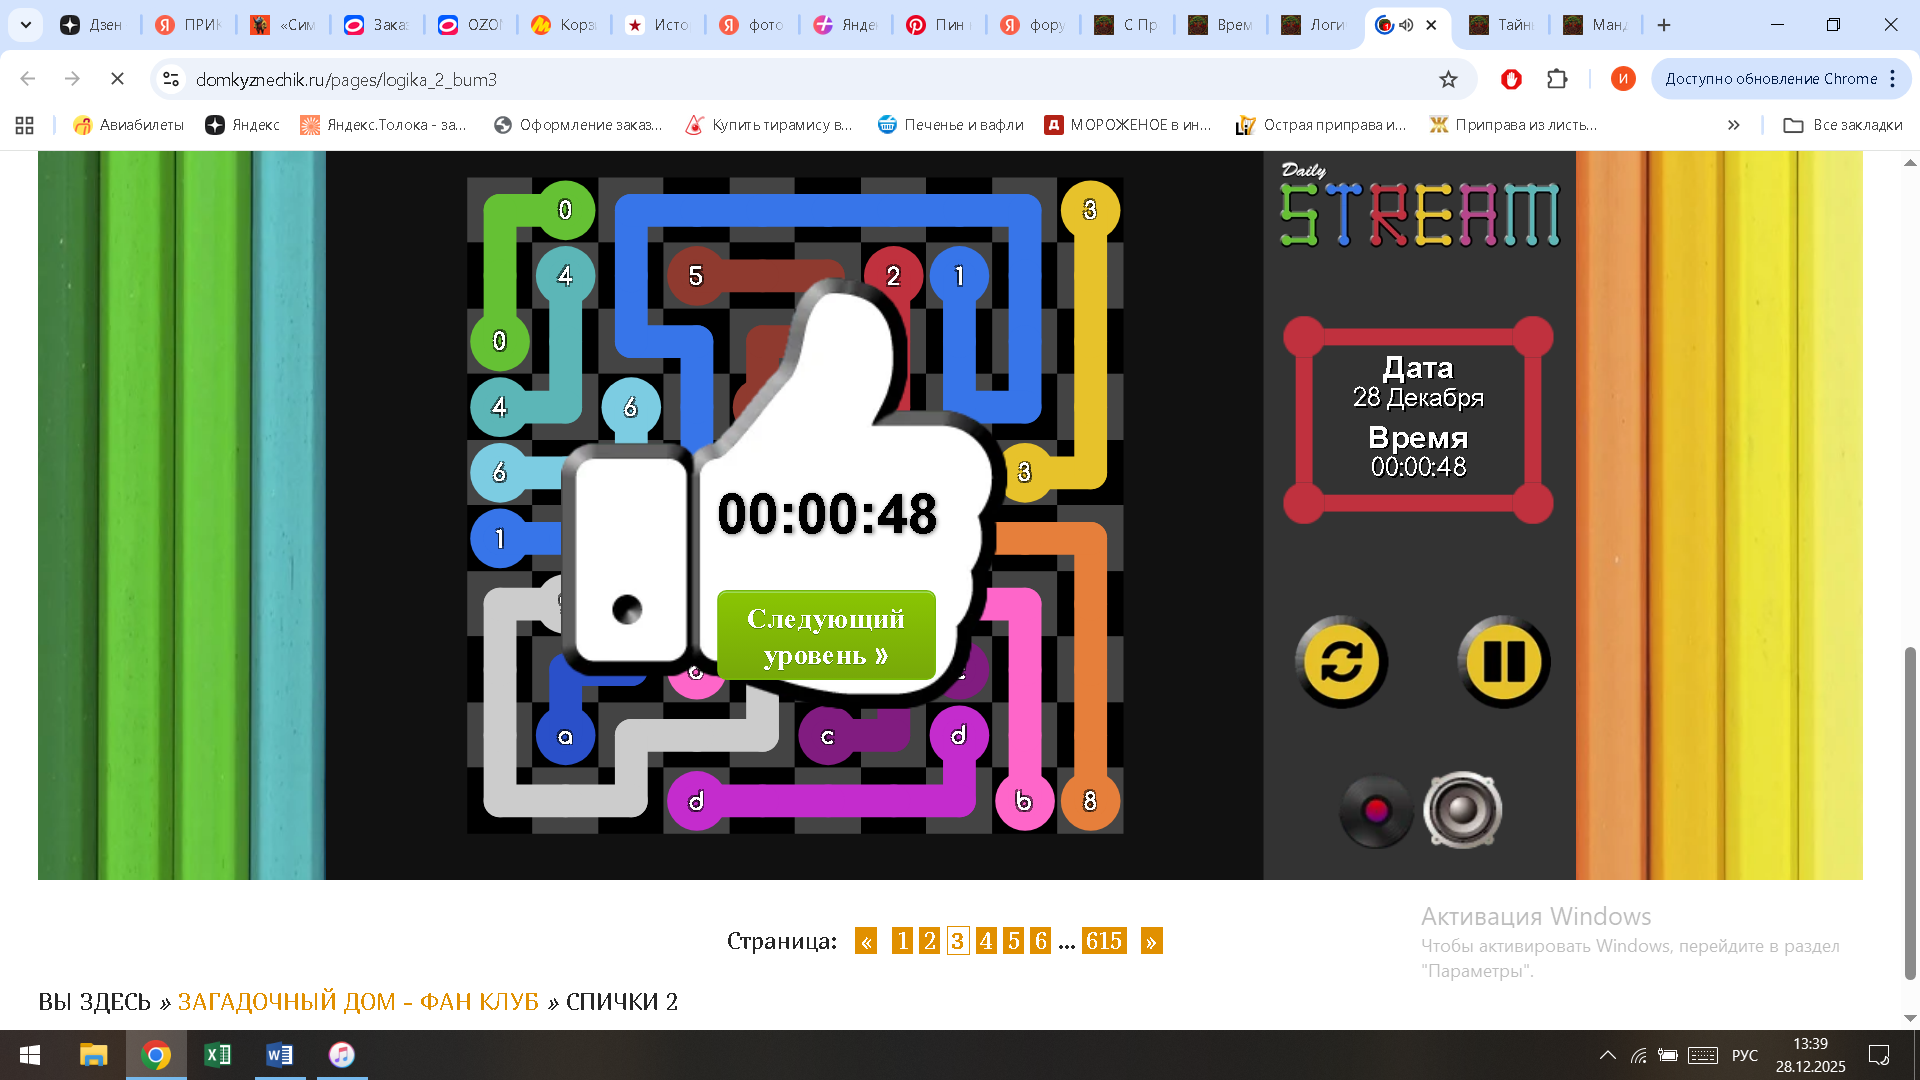The height and width of the screenshot is (1080, 1920).
Task: Click the РУС keyboard layout indicator in the tray
Action: pos(1745,1054)
